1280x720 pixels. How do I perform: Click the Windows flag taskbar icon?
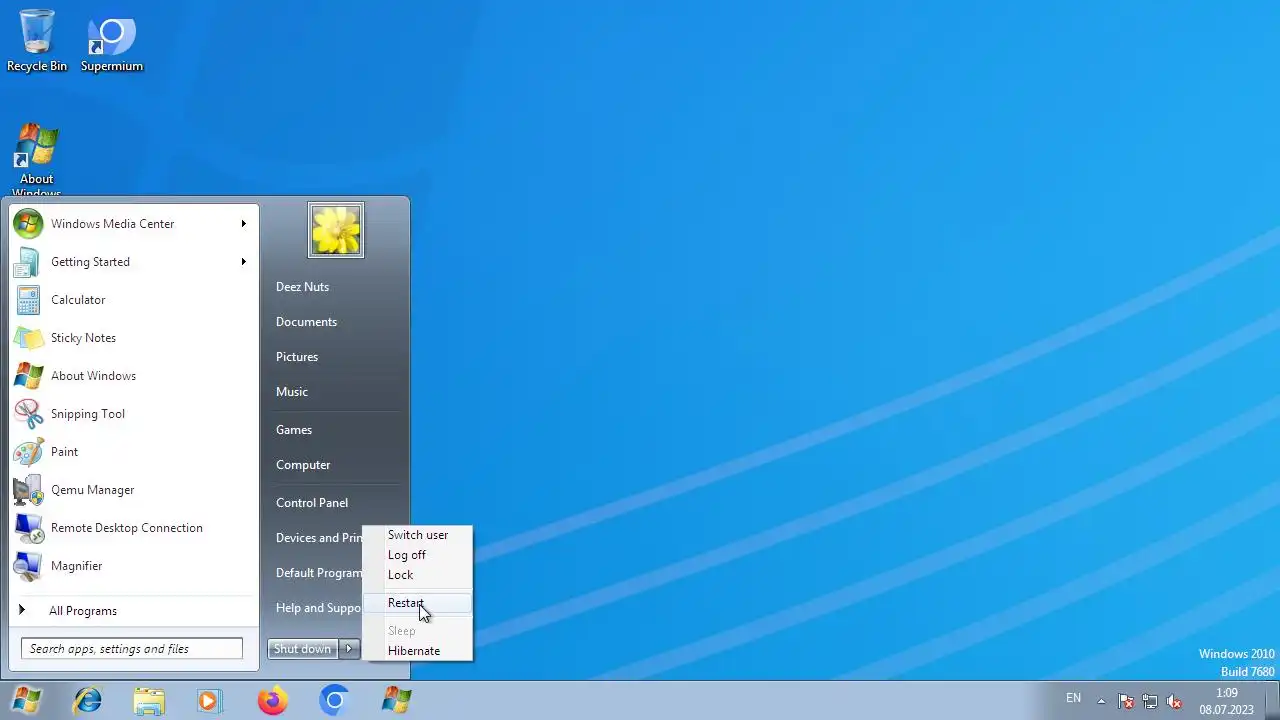coord(396,701)
